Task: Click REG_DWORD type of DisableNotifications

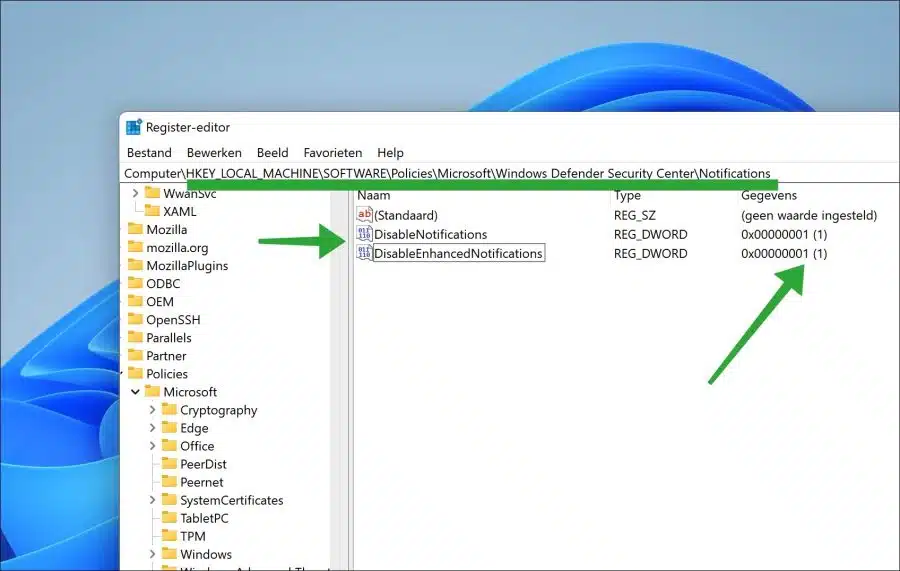Action: (x=650, y=234)
